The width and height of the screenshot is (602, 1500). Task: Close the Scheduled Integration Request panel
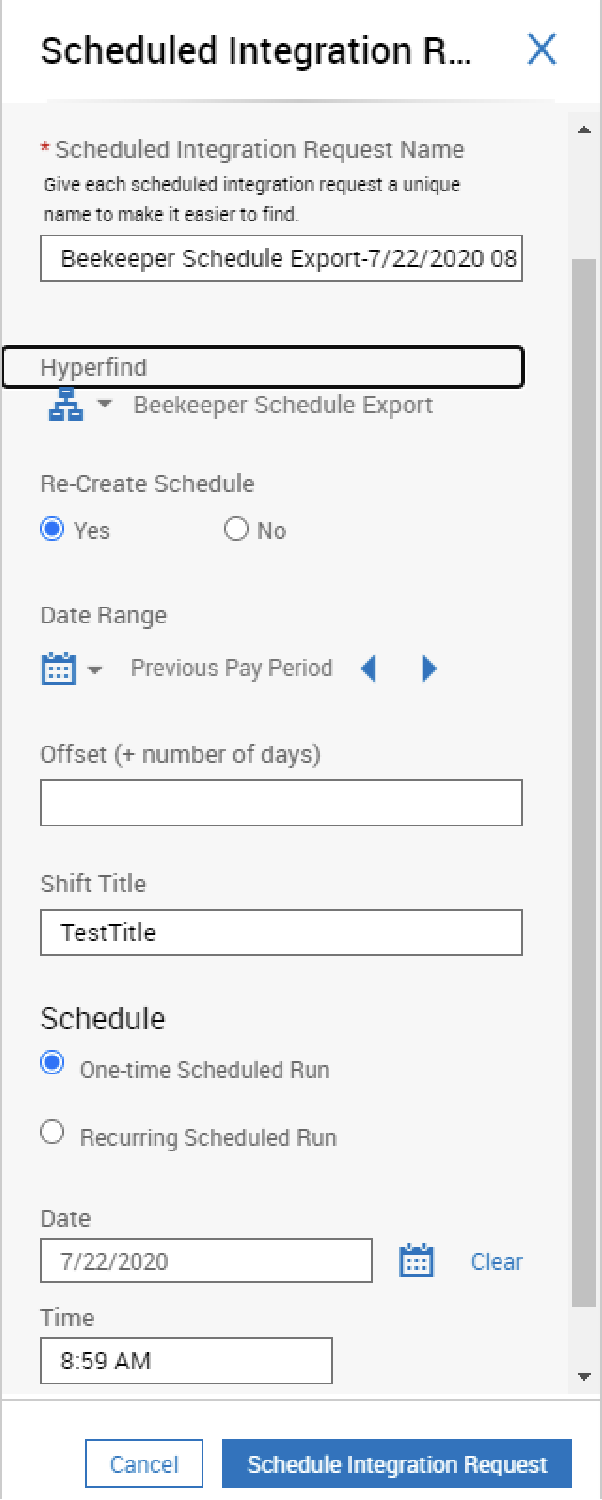(542, 49)
